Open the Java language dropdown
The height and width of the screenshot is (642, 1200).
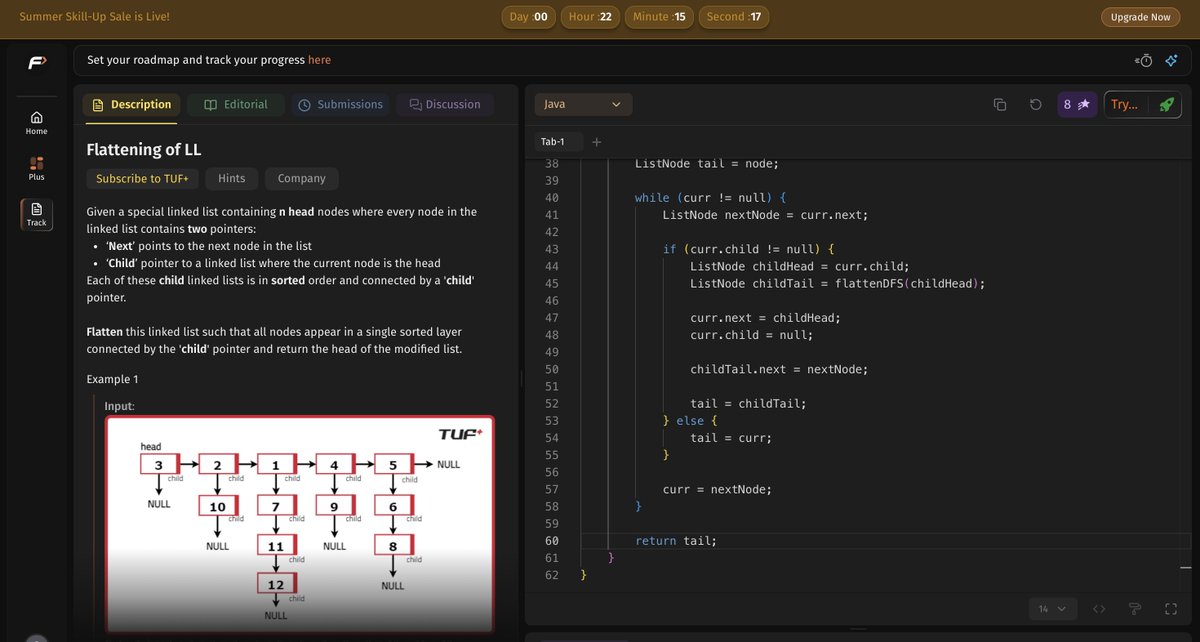point(583,104)
